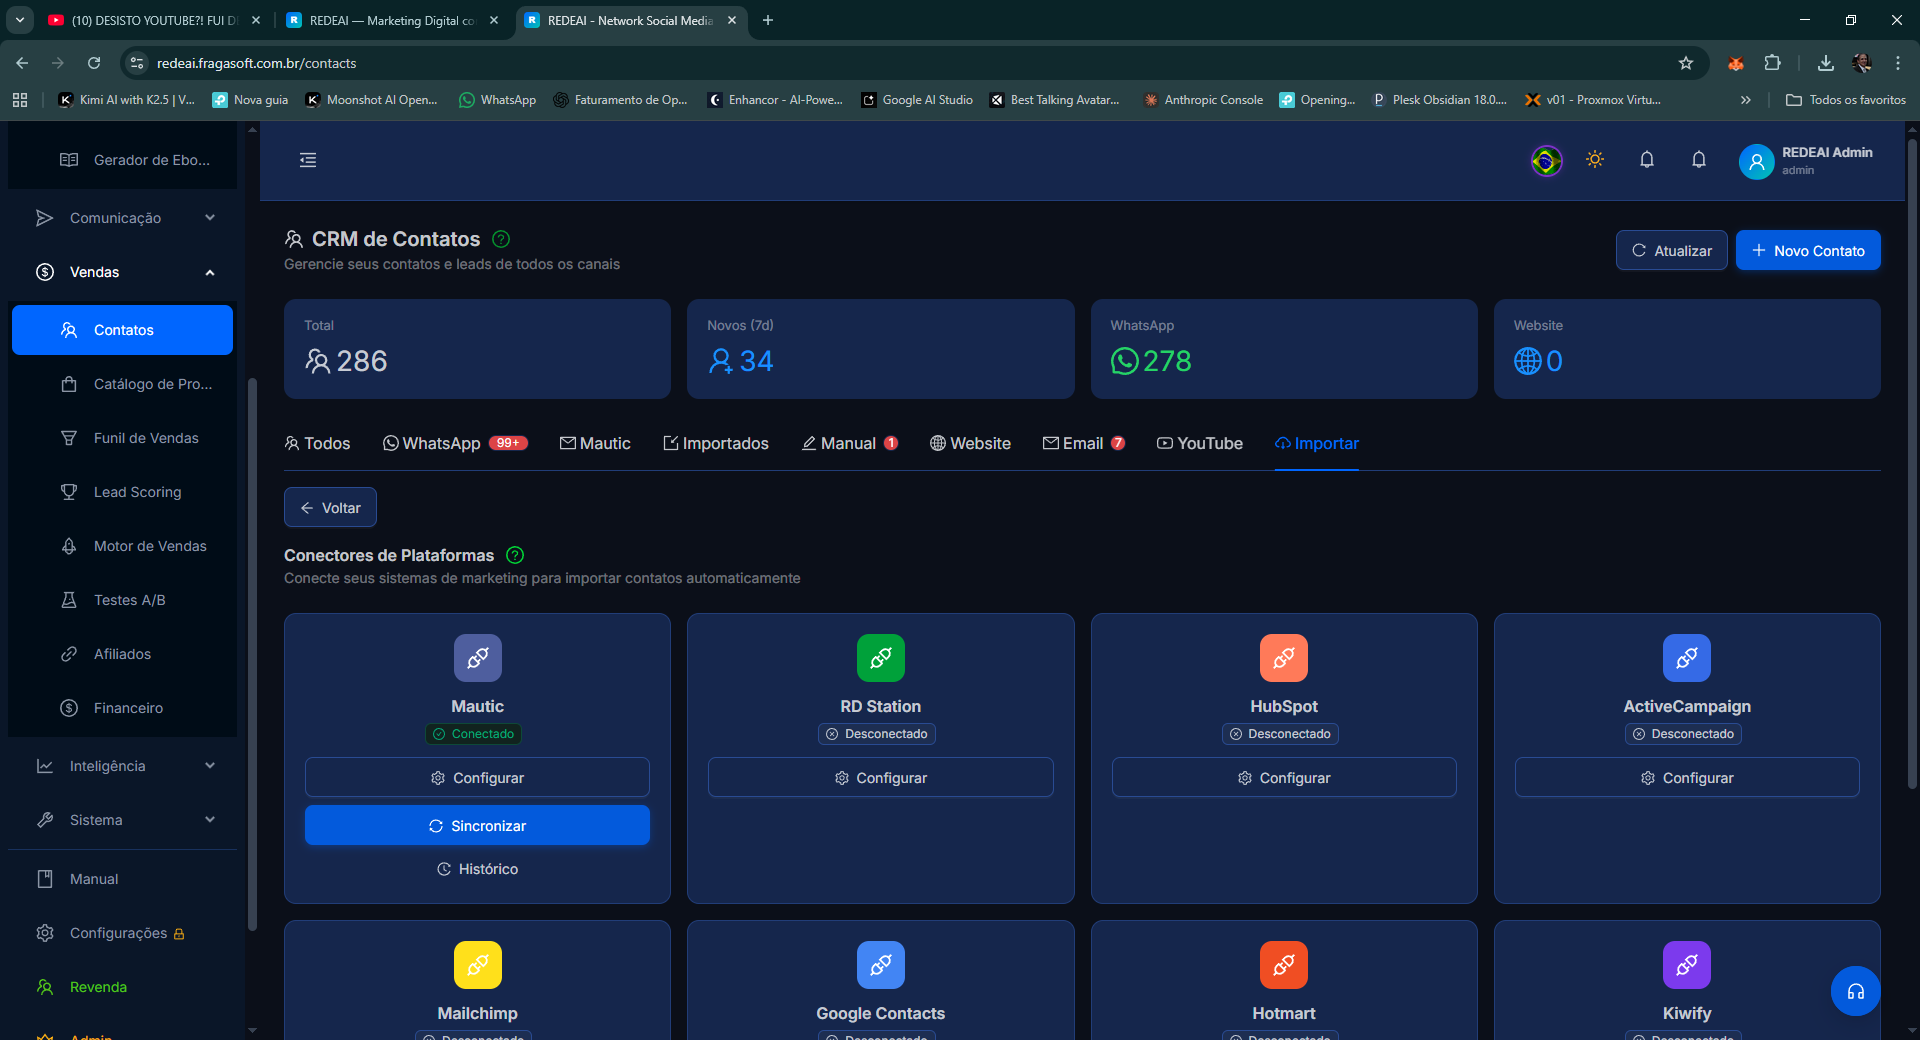The height and width of the screenshot is (1040, 1920).
Task: Click the Novos (7d) person icon
Action: pyautogui.click(x=721, y=361)
